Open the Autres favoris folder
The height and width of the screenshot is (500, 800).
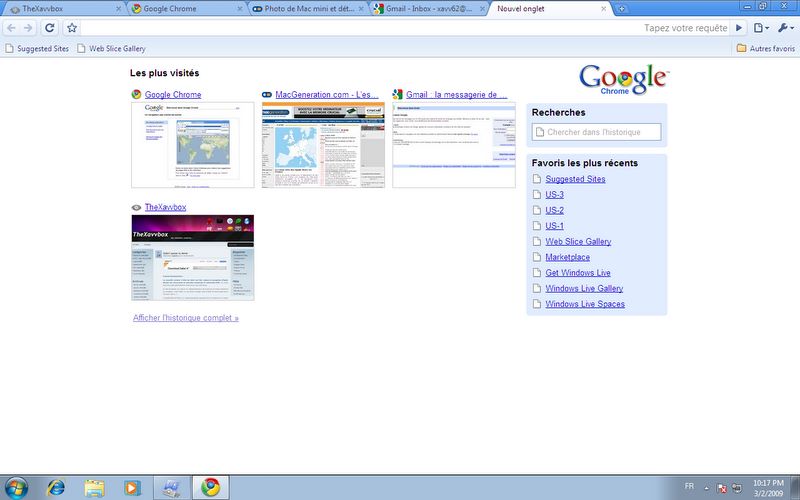(x=766, y=48)
